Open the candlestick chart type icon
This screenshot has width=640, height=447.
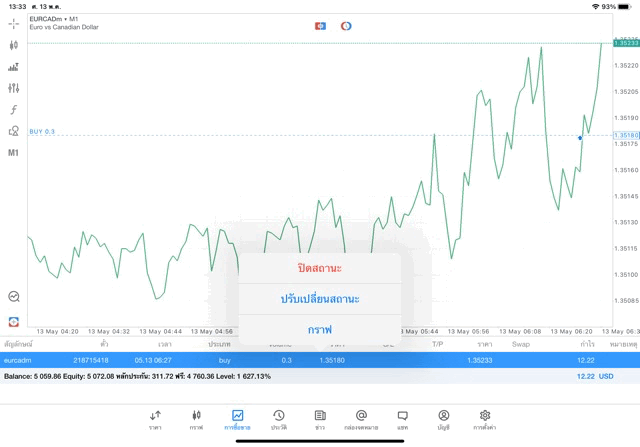tap(13, 45)
